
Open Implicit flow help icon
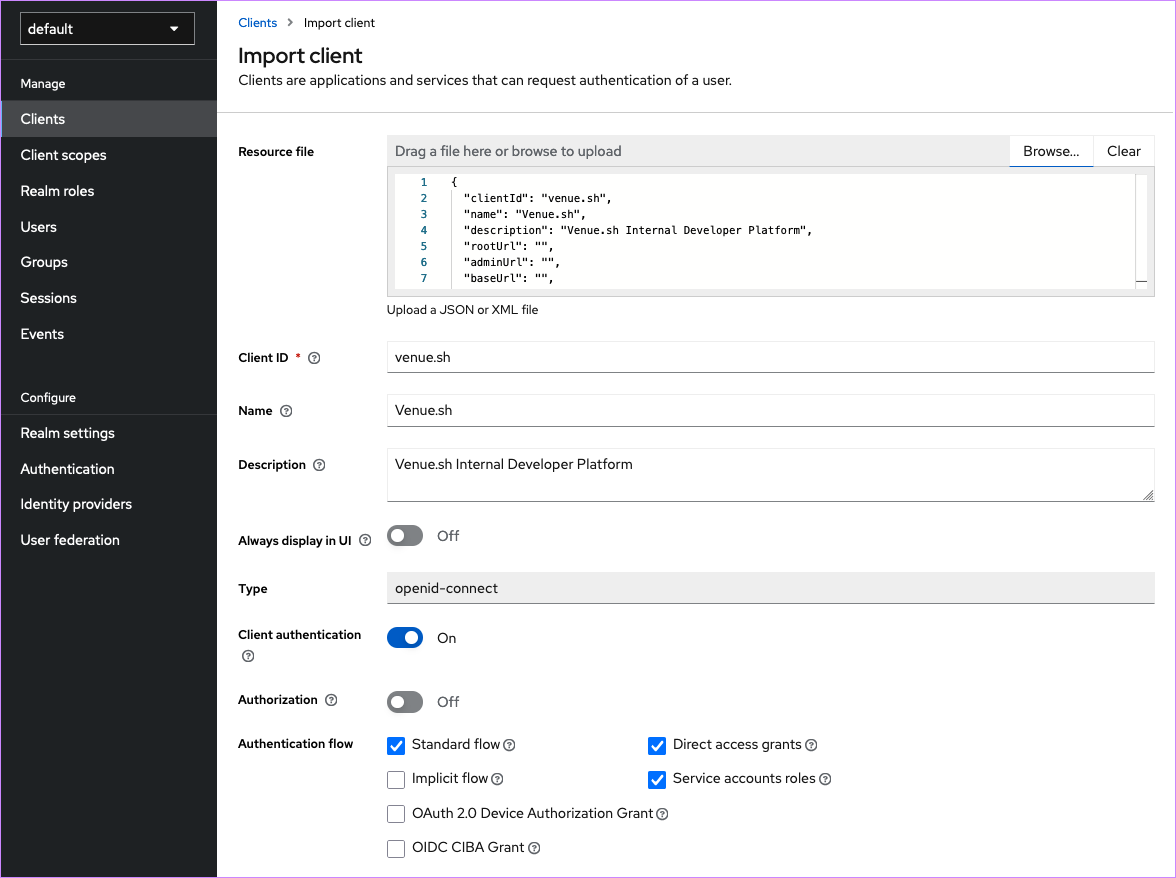(x=497, y=779)
